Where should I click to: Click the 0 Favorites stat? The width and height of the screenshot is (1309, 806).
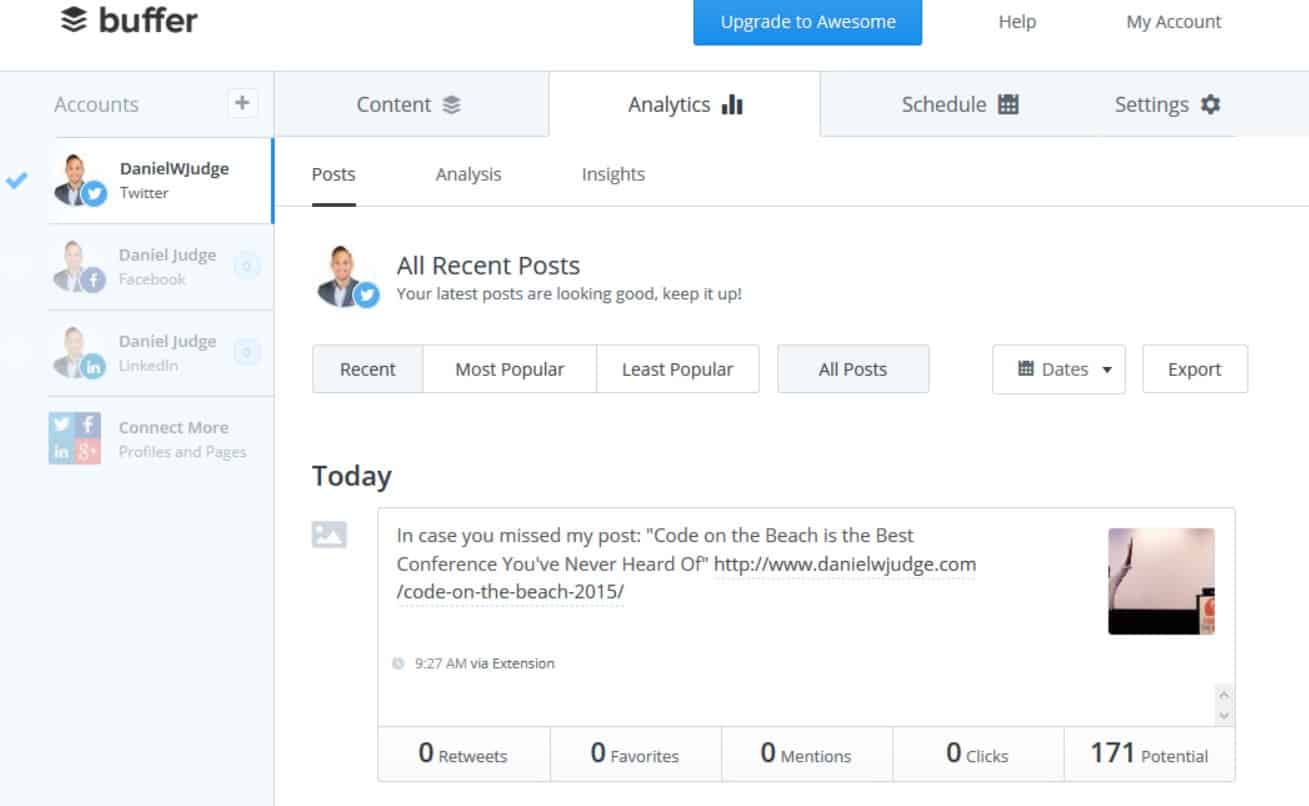[635, 754]
